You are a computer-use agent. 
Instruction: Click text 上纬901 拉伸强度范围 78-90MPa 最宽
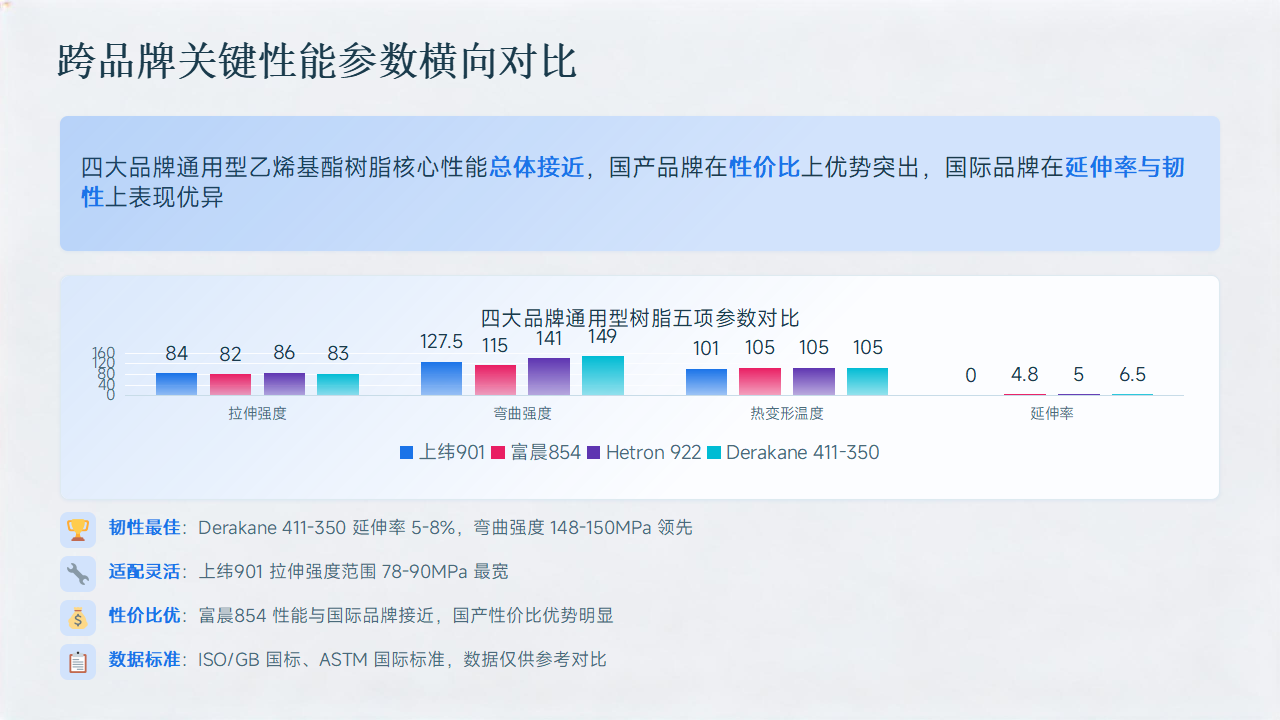pos(353,572)
